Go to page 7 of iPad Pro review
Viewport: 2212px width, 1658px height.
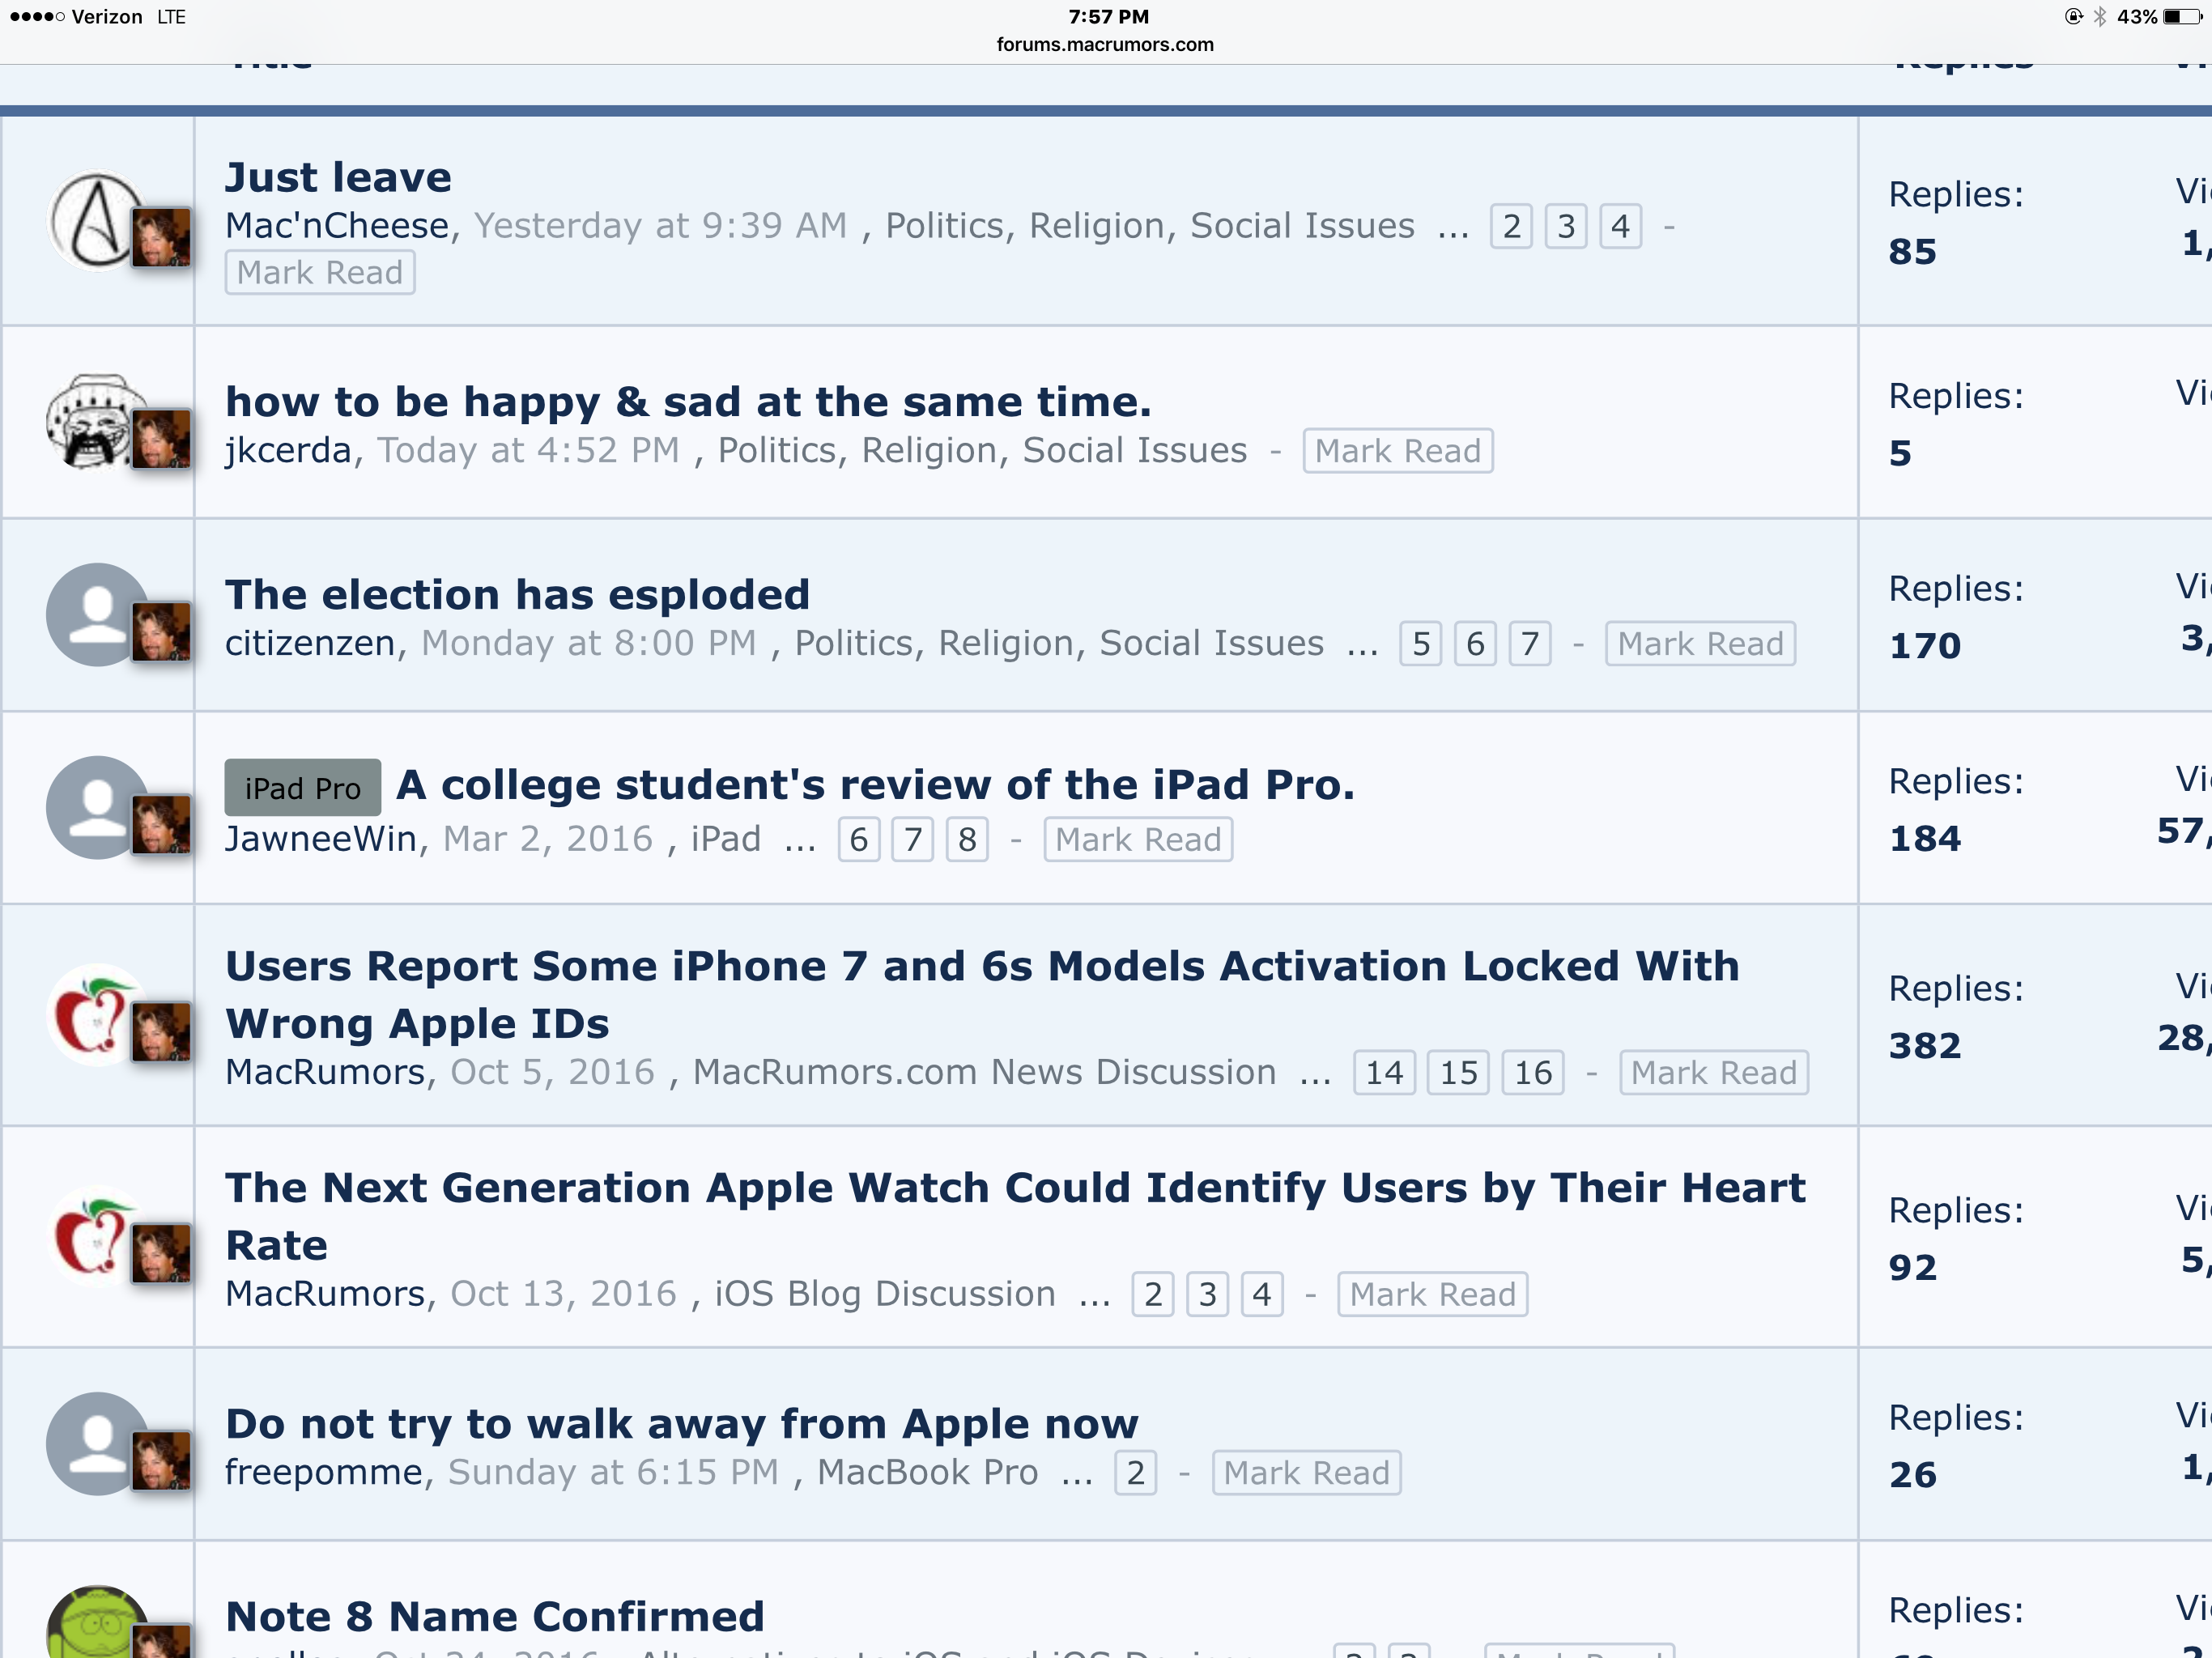click(x=913, y=840)
